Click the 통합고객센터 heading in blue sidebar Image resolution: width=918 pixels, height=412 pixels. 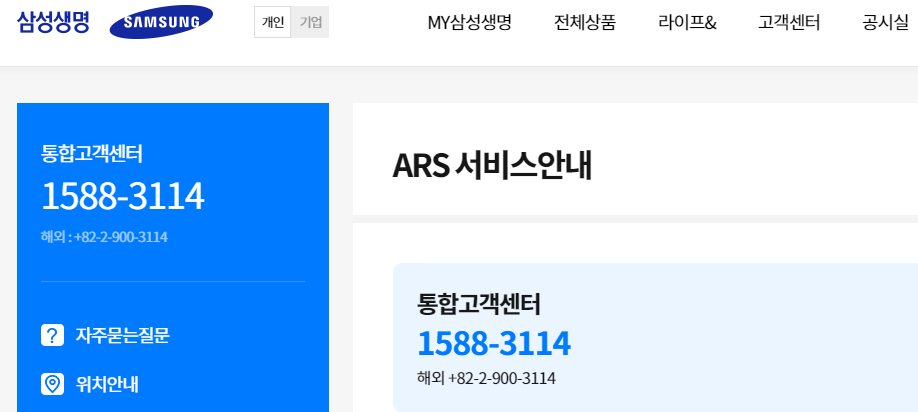92,154
